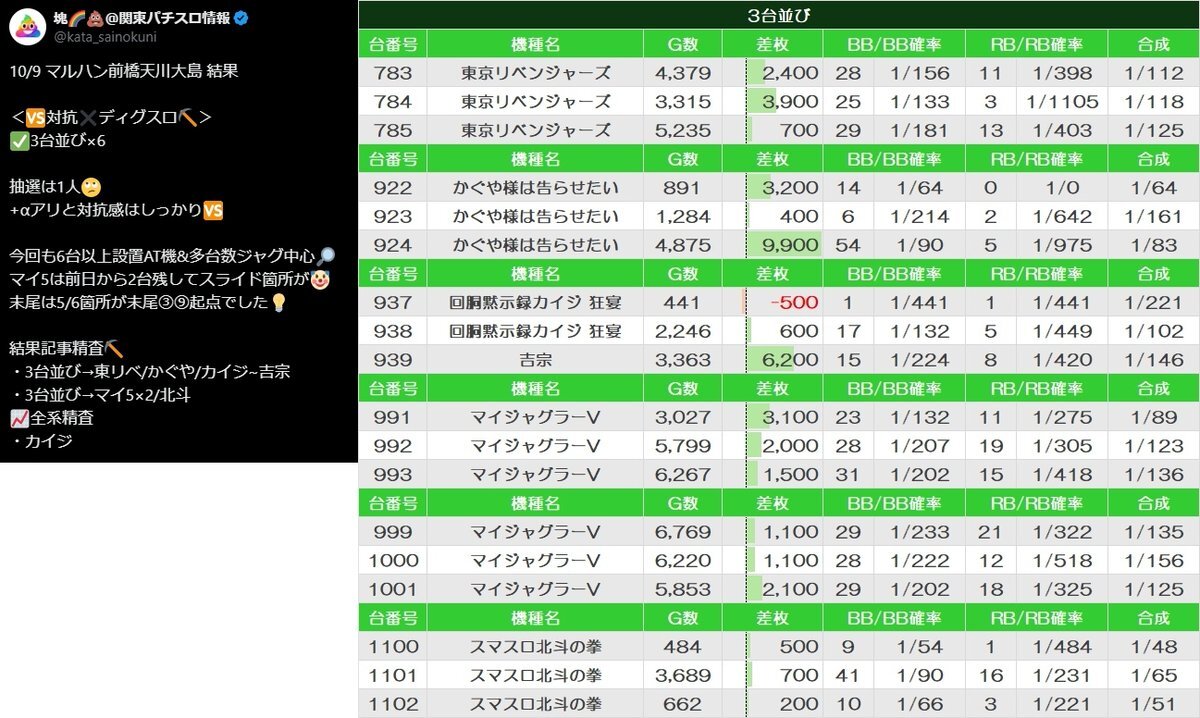This screenshot has height=718, width=1200.
Task: Click machine number 922
Action: pyautogui.click(x=393, y=188)
